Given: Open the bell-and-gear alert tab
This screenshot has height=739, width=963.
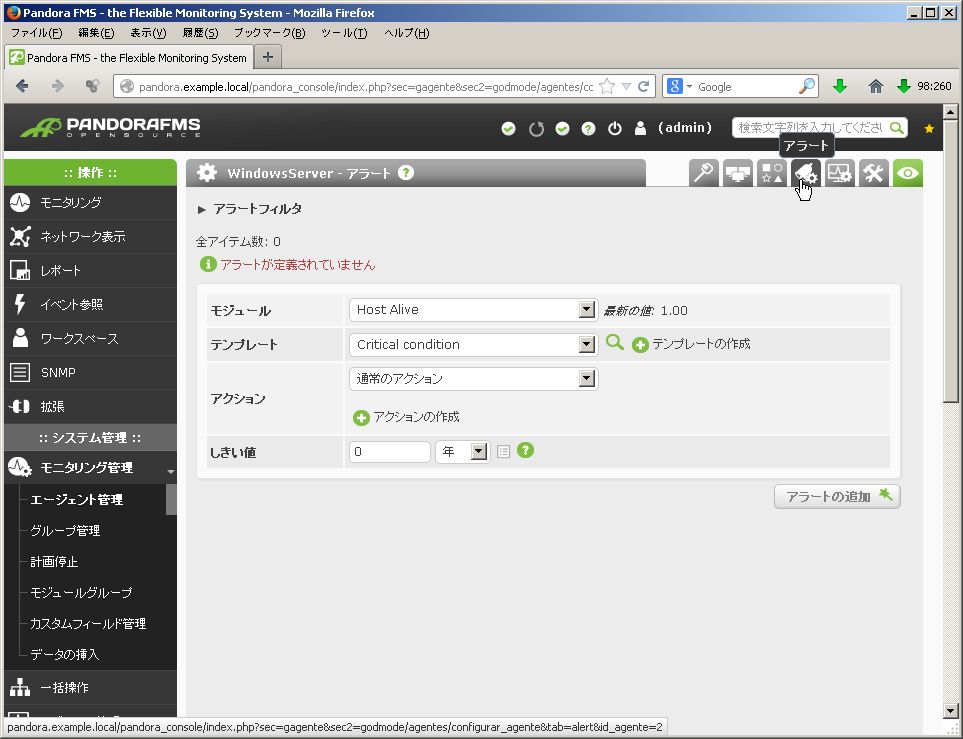Looking at the screenshot, I should click(x=806, y=173).
